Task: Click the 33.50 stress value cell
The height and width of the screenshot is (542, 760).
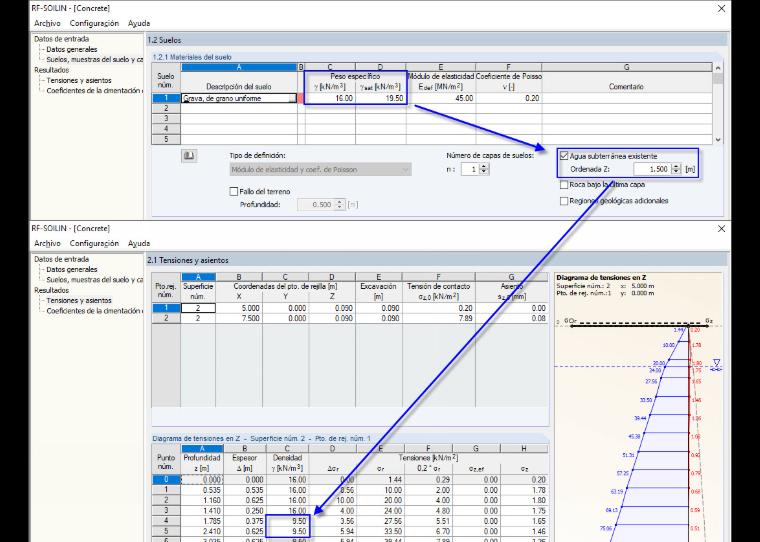Action: click(380, 531)
